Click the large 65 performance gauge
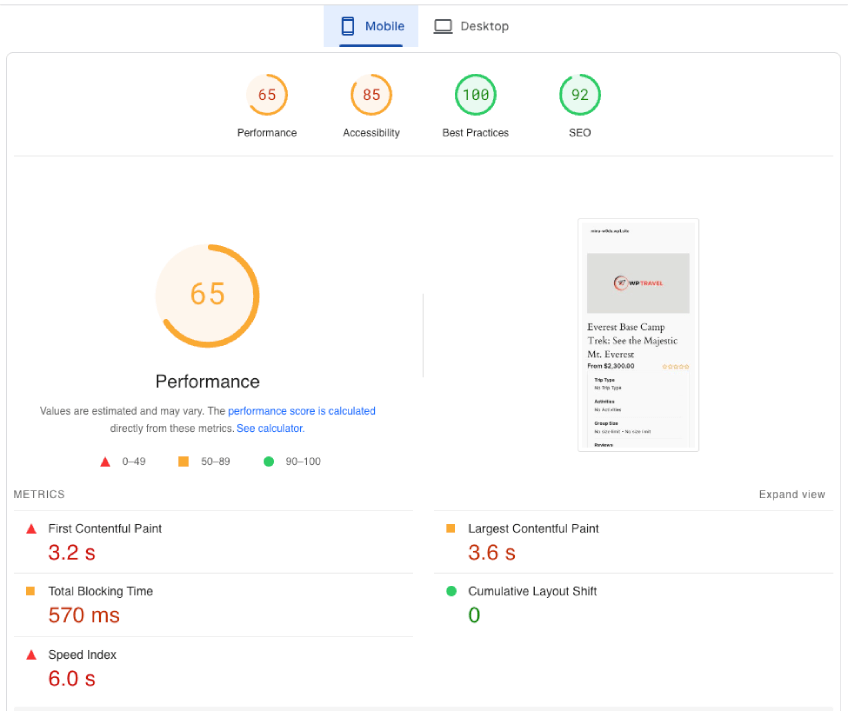 208,296
